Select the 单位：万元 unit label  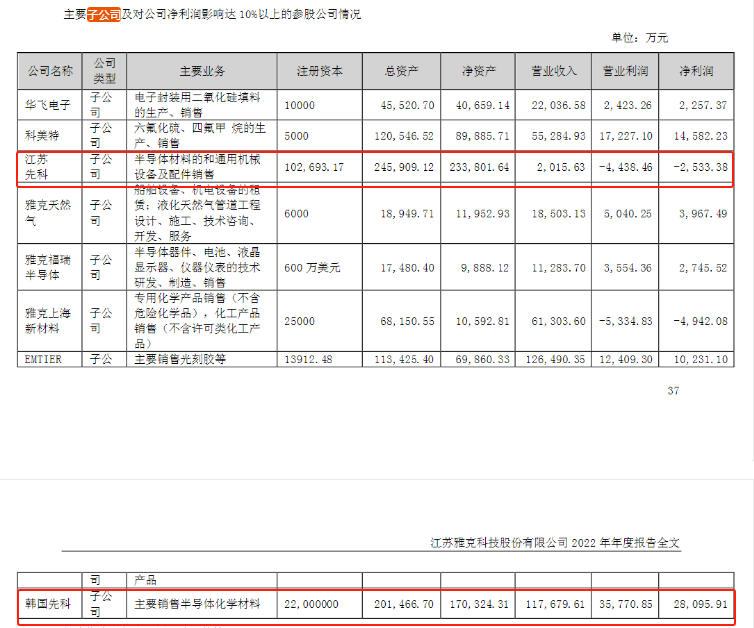pos(640,38)
